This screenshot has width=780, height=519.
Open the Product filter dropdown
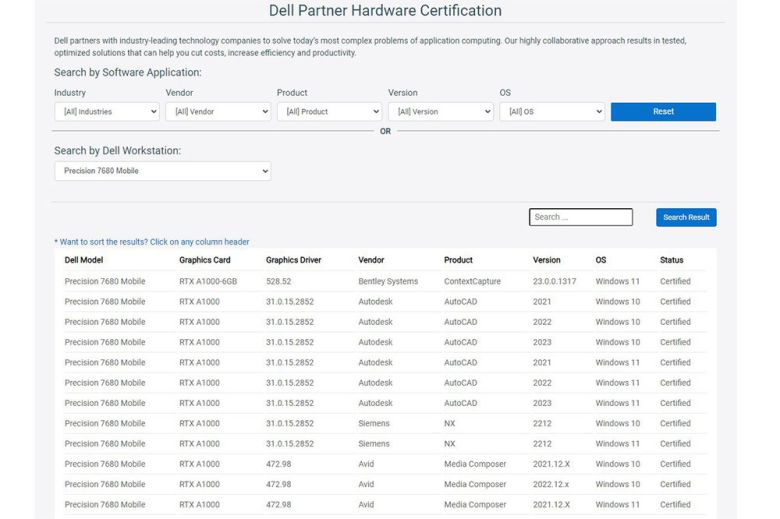(329, 112)
